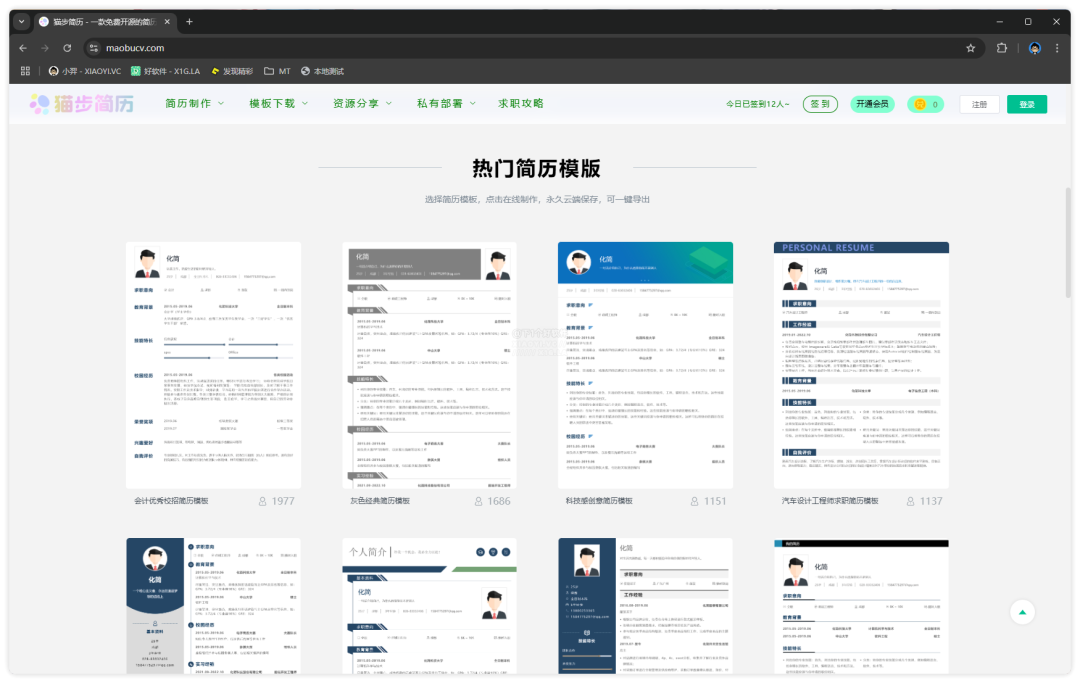Viewport: 1080px width, 683px height.
Task: Reload the page with refresh icon
Action: (67, 48)
